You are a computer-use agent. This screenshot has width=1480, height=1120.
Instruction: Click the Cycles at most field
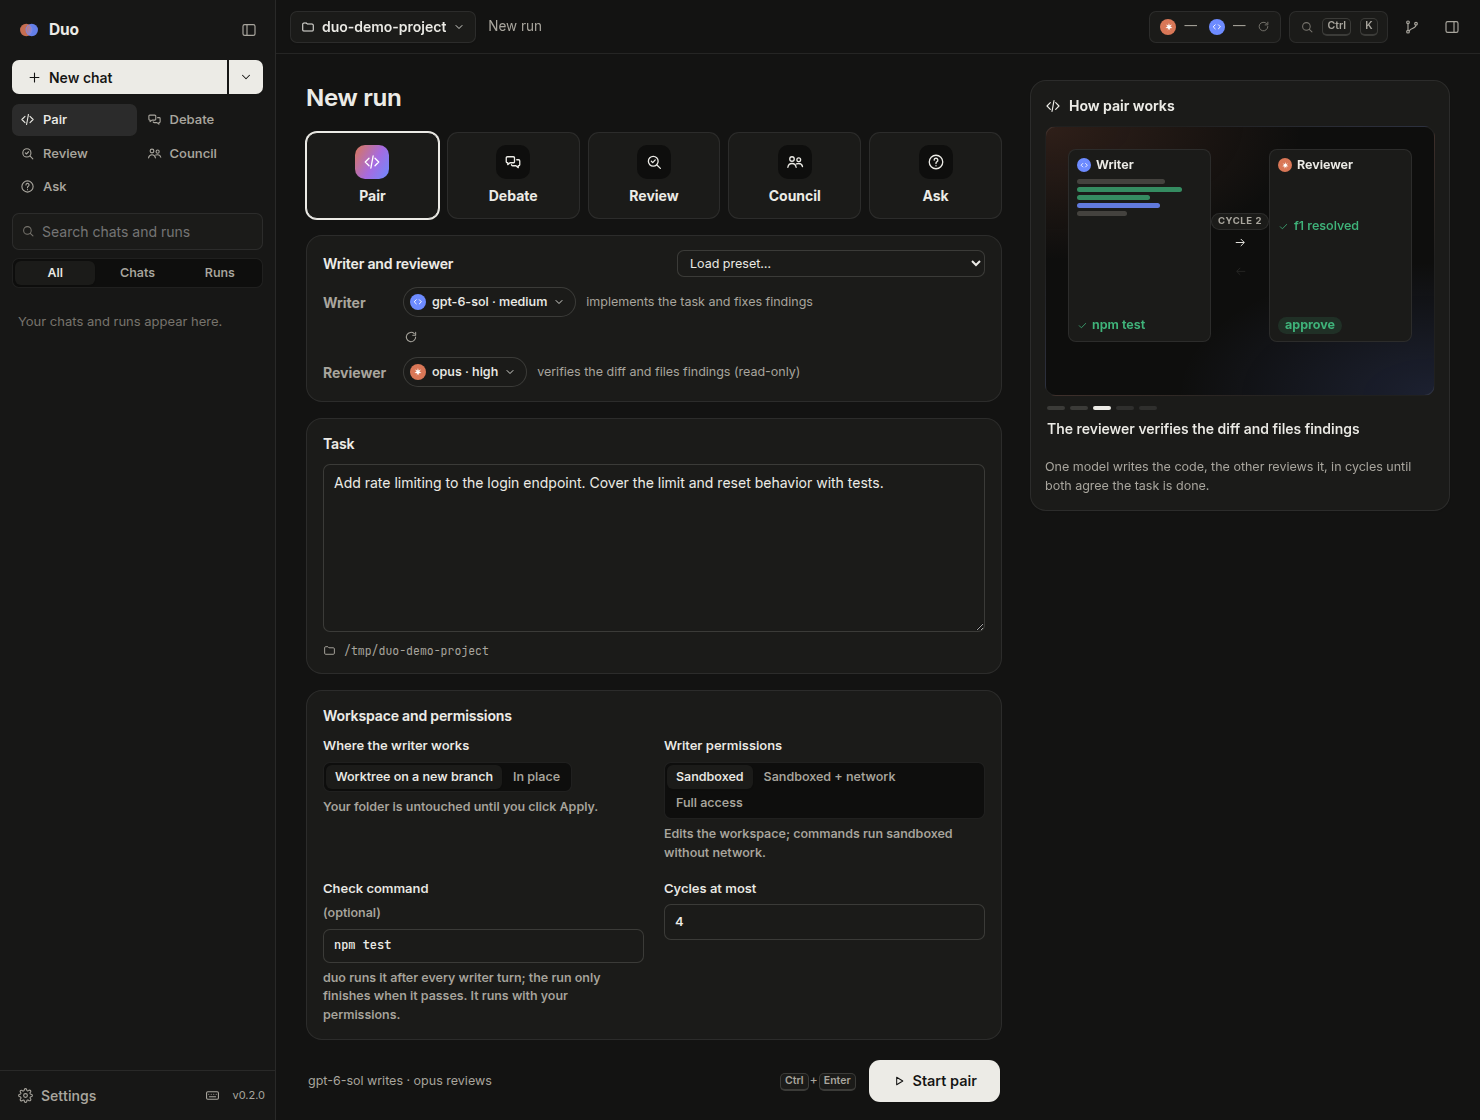[x=824, y=922]
